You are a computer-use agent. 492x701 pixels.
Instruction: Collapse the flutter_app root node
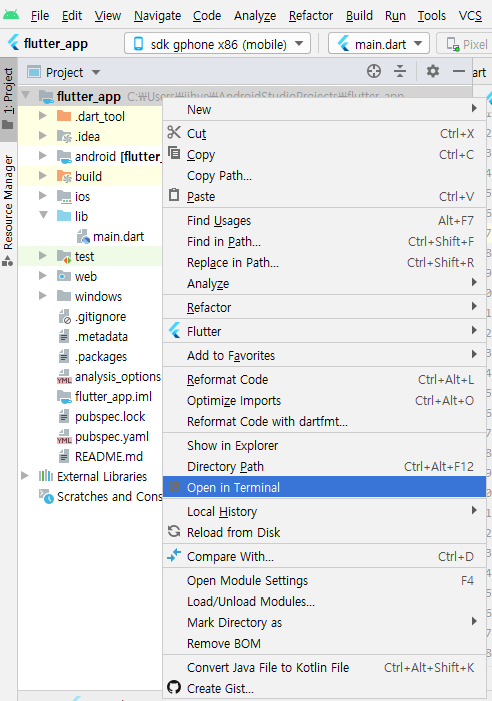click(25, 95)
